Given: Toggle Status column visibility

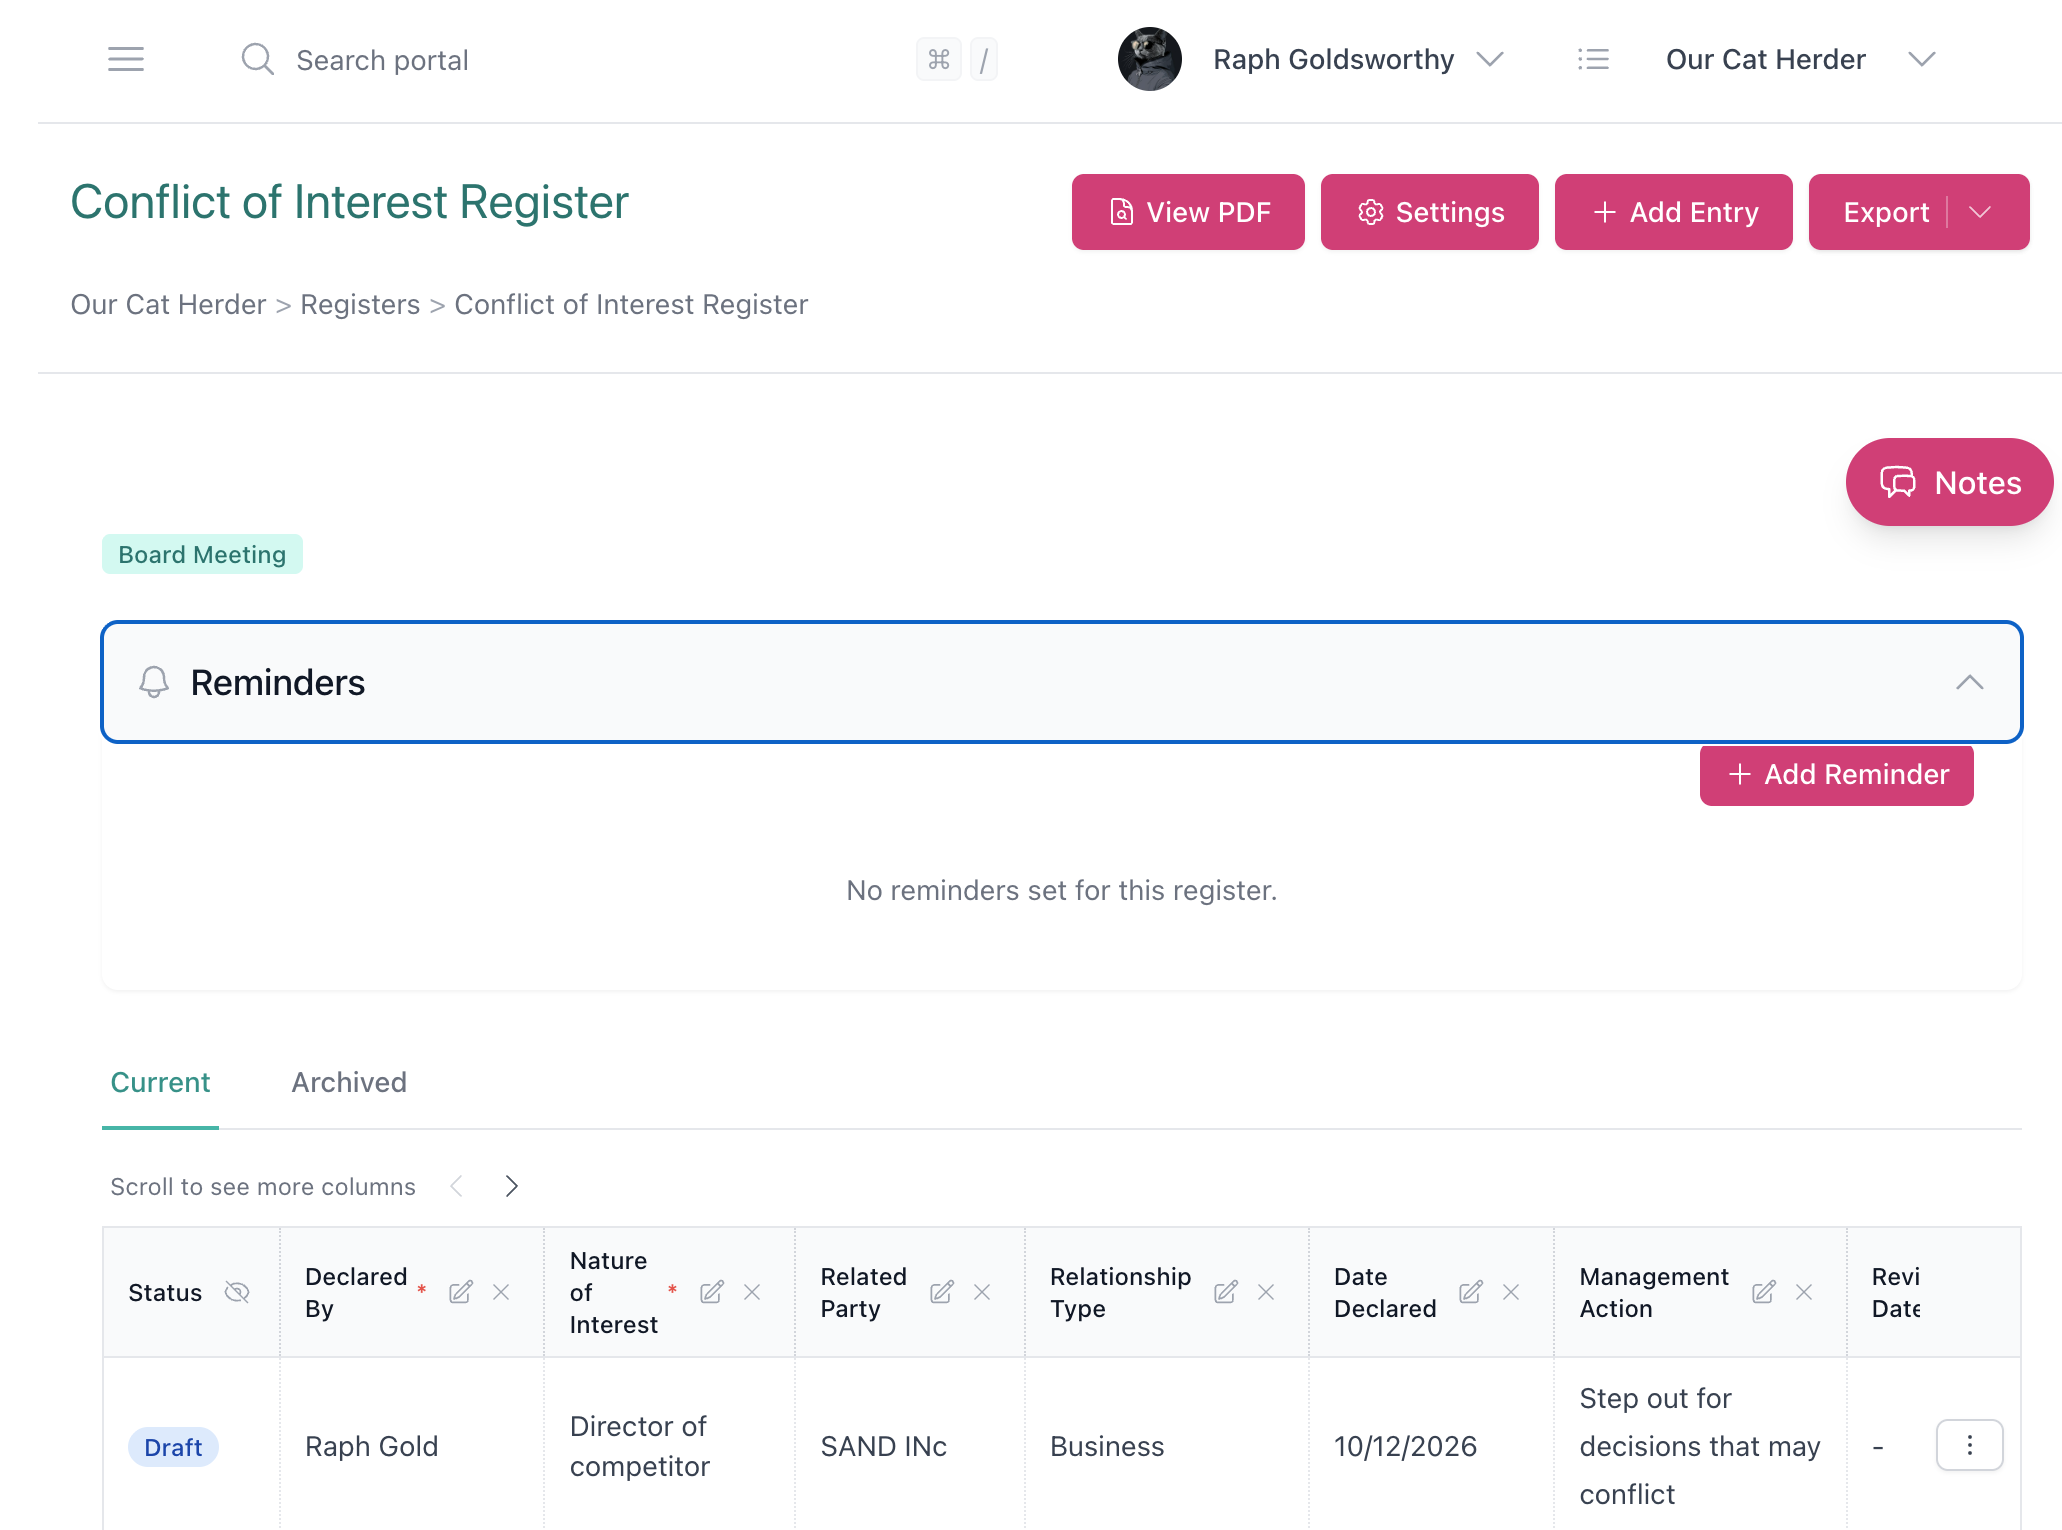Looking at the screenshot, I should 237,1292.
